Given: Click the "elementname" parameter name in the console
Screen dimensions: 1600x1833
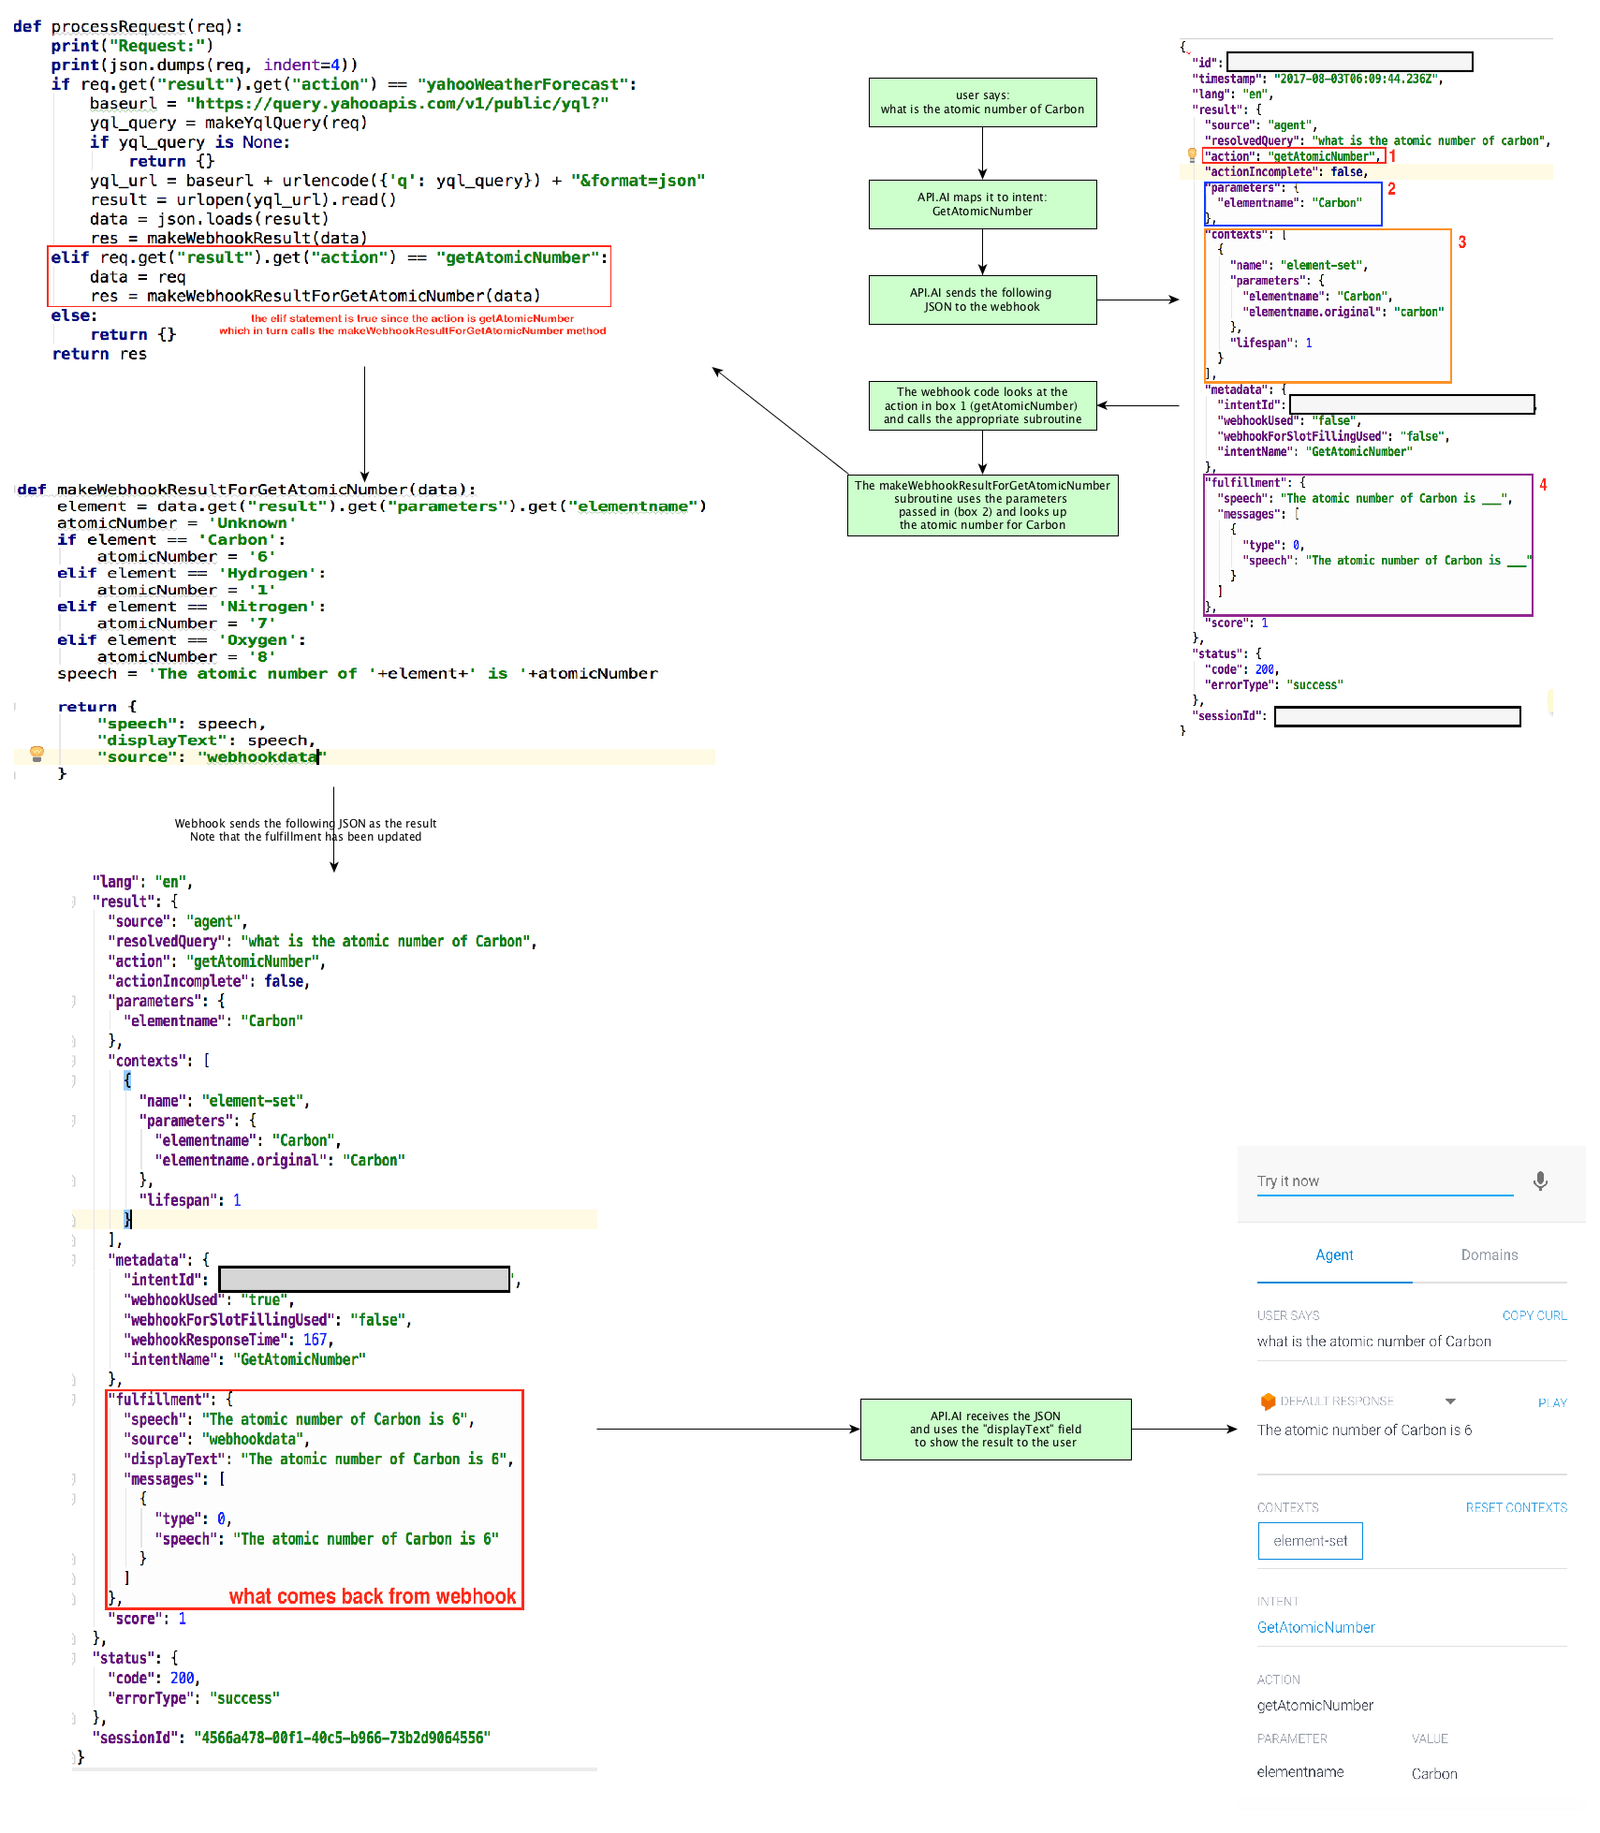Looking at the screenshot, I should point(1300,1771).
